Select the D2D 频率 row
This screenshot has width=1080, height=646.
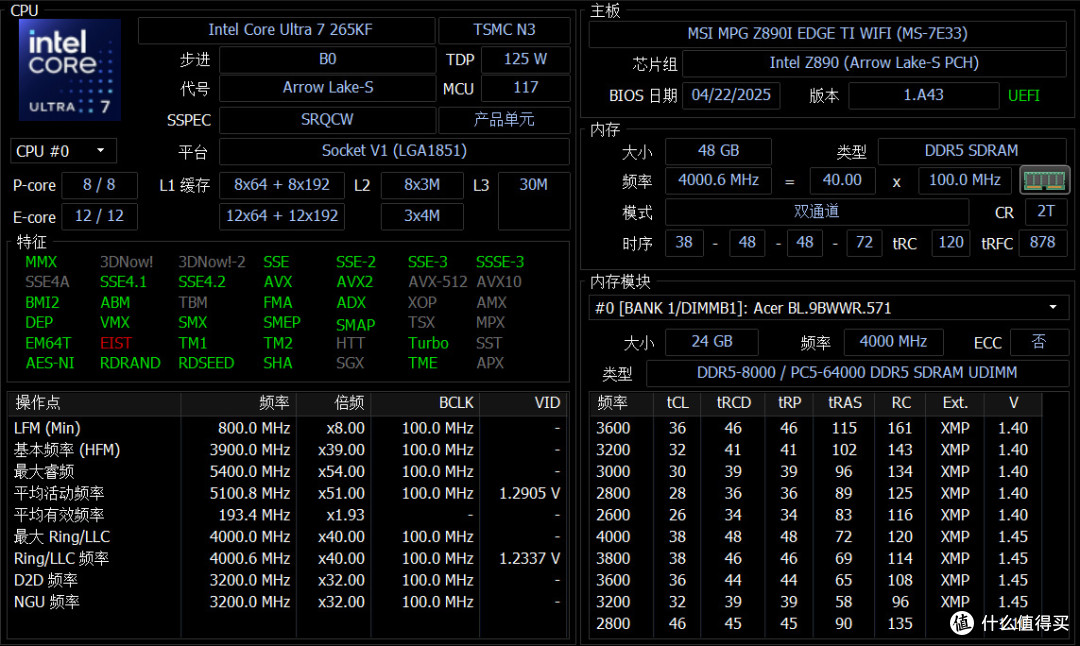(288, 581)
